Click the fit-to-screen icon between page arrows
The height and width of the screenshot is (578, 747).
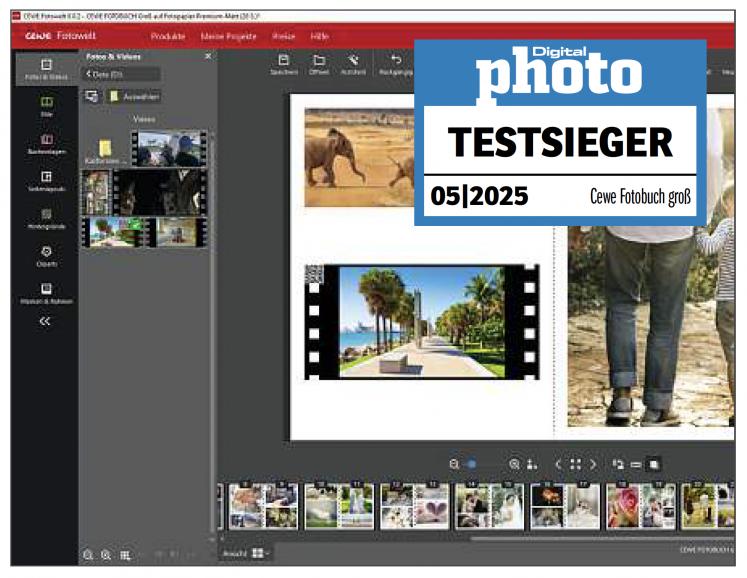575,464
